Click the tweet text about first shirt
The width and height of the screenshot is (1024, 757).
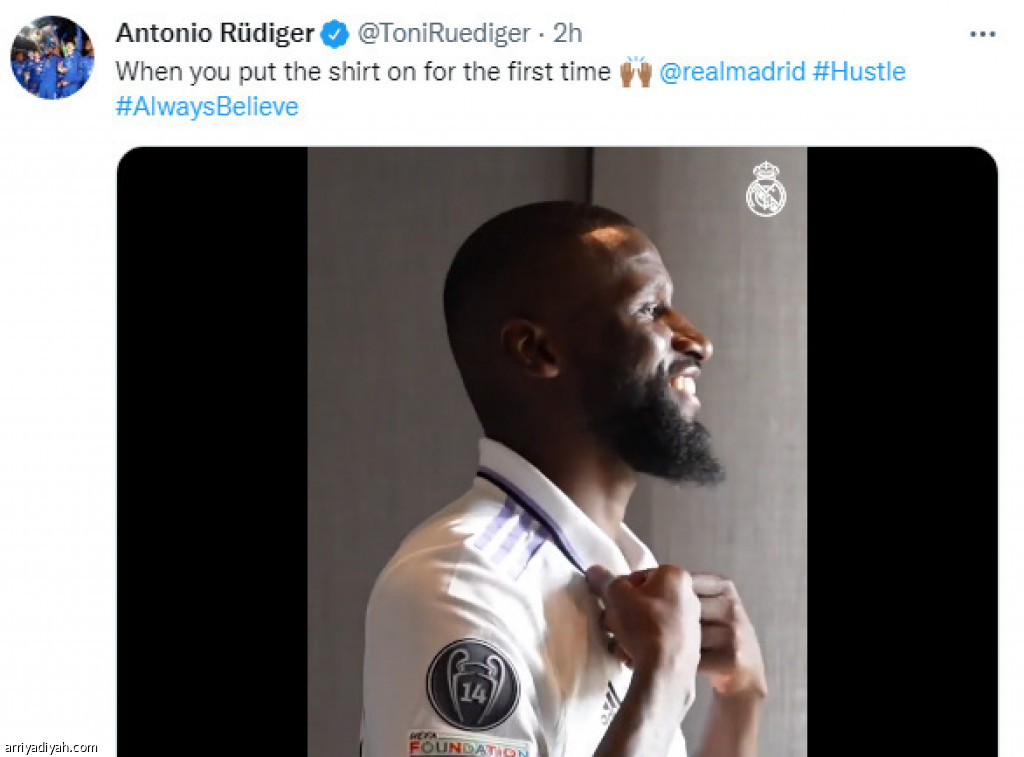pyautogui.click(x=363, y=71)
